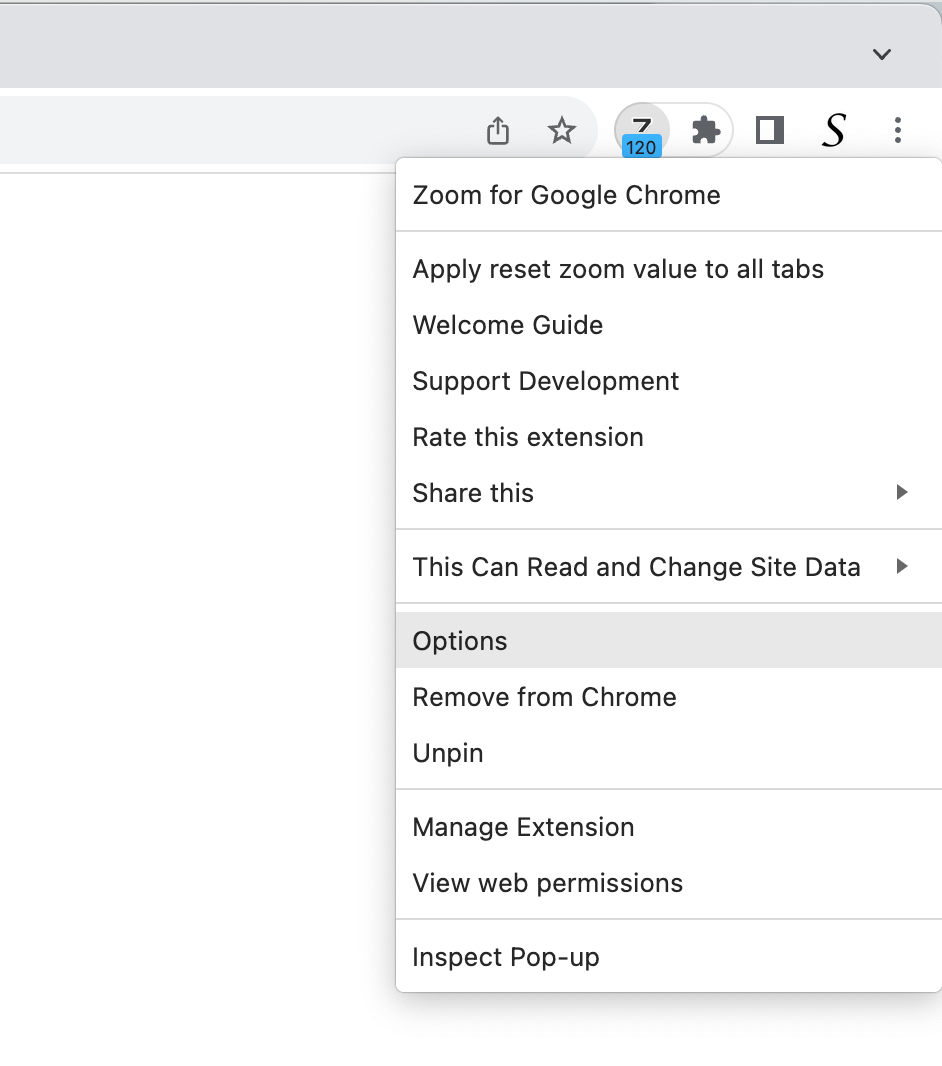Image resolution: width=942 pixels, height=1066 pixels.
Task: Open the extension Options
Action: [x=459, y=640]
